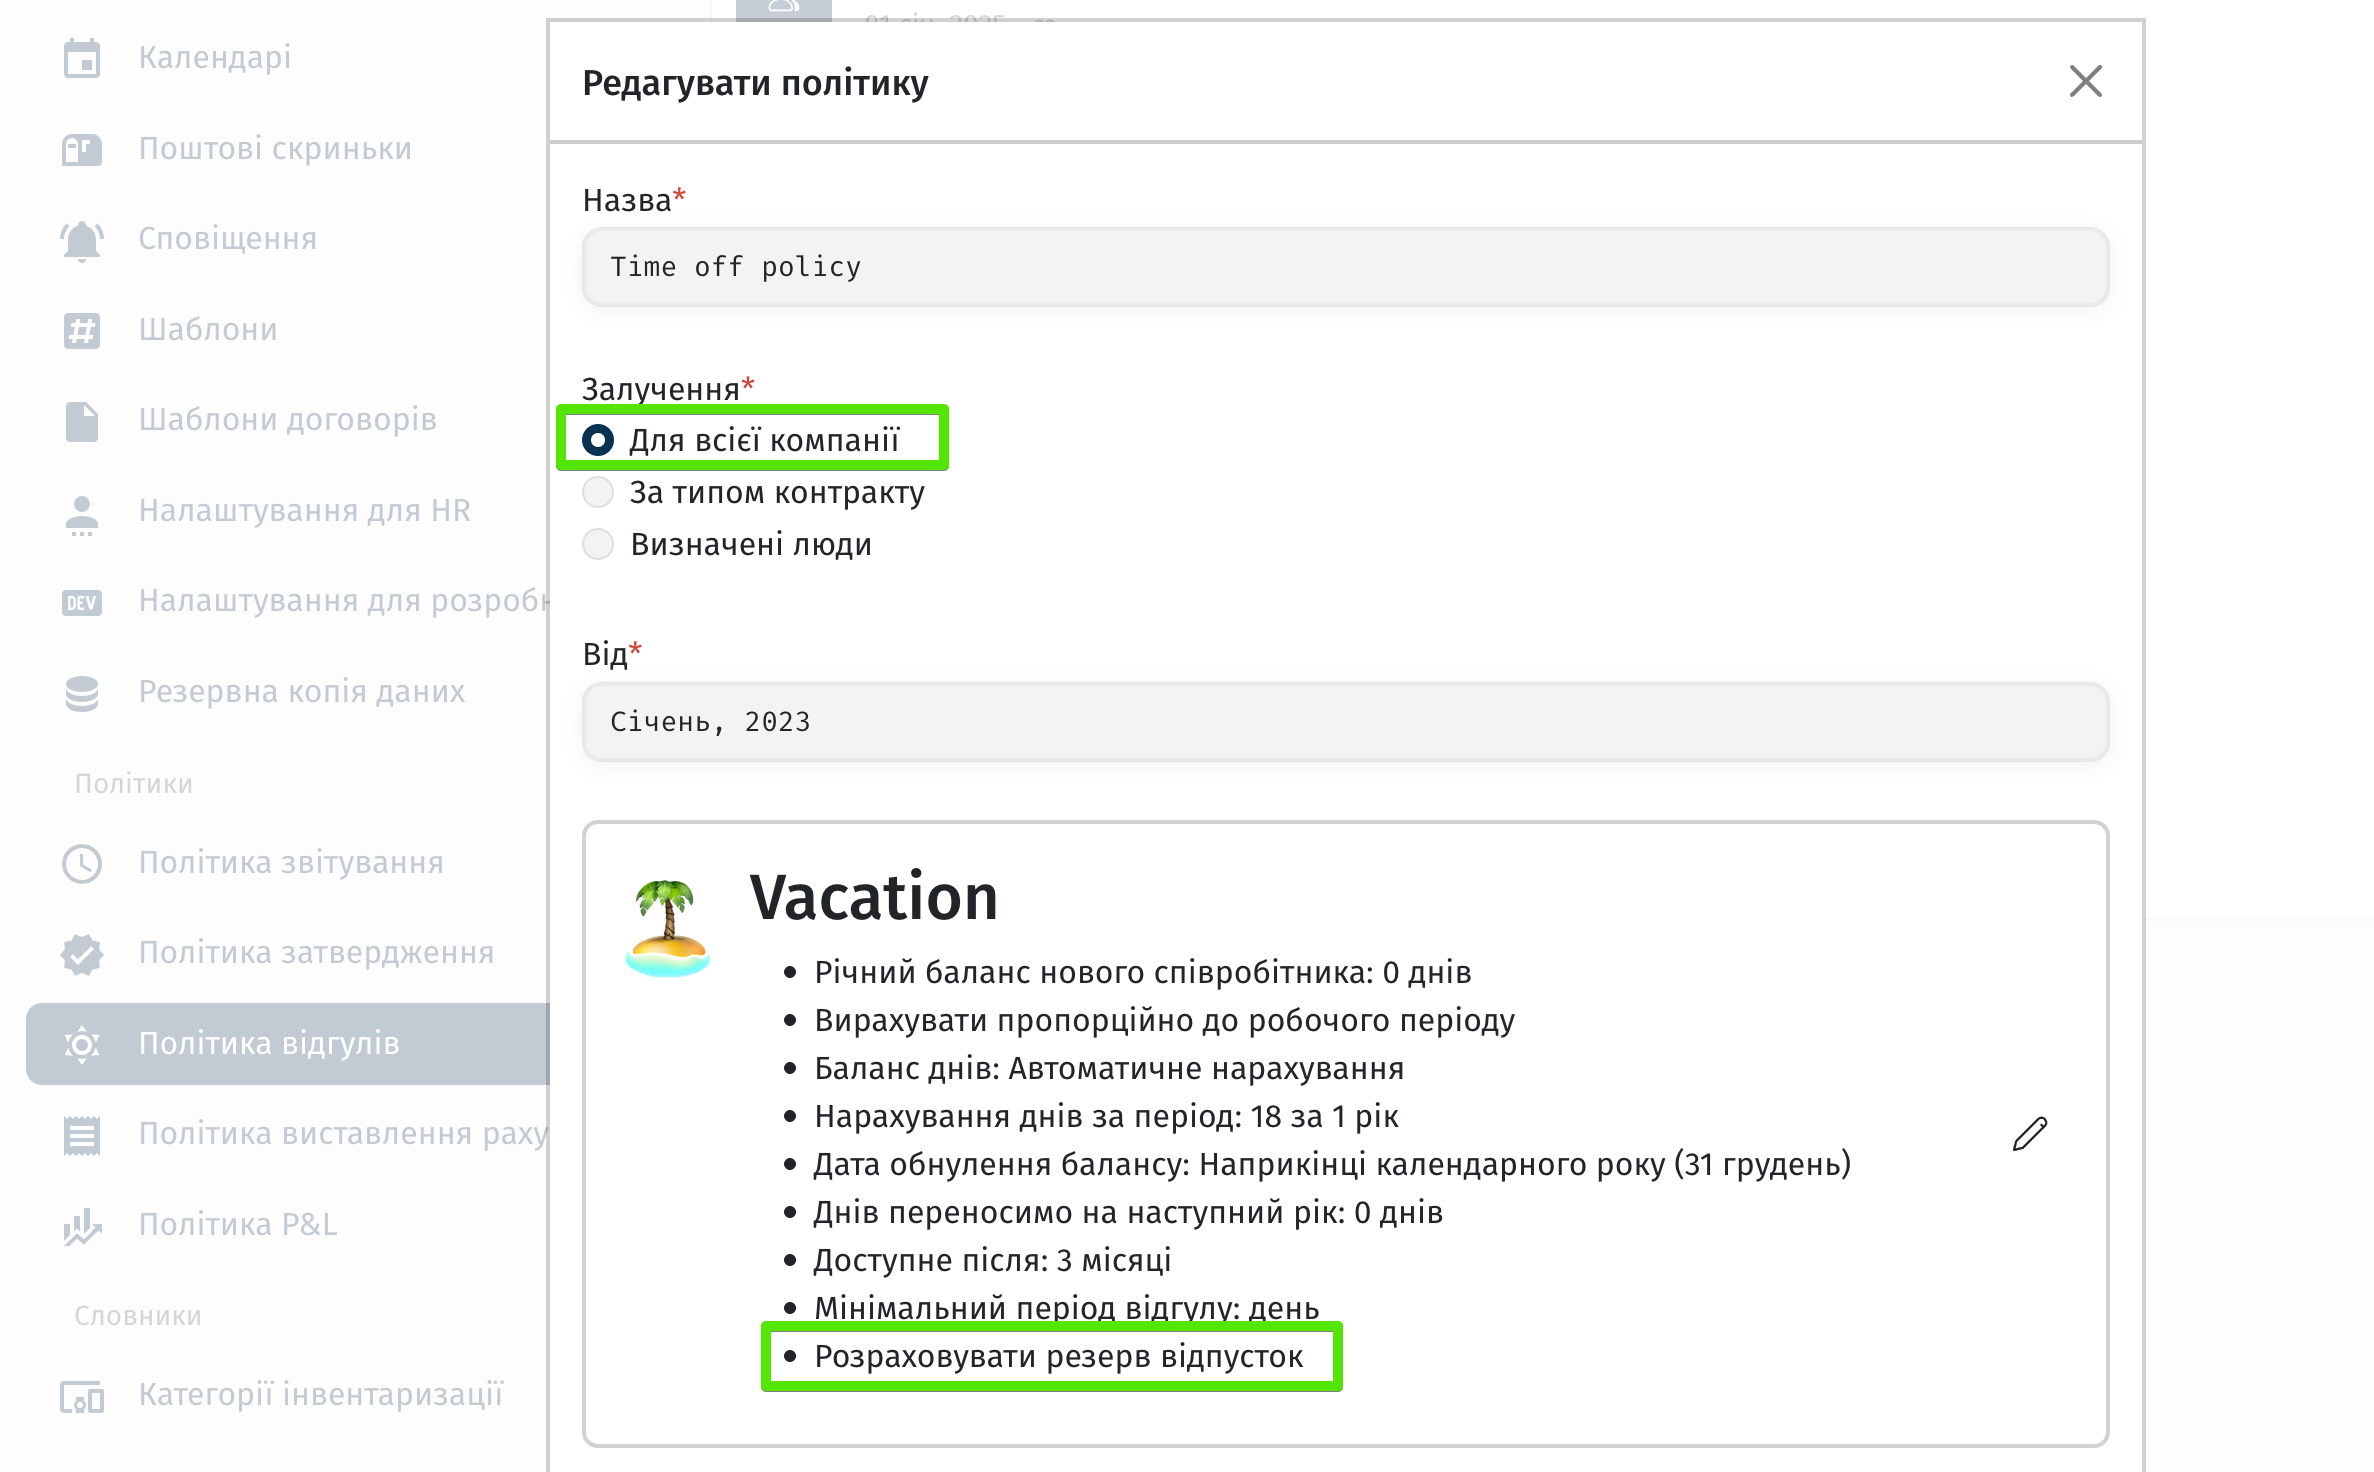Click the Сповіщення bell icon

[82, 240]
